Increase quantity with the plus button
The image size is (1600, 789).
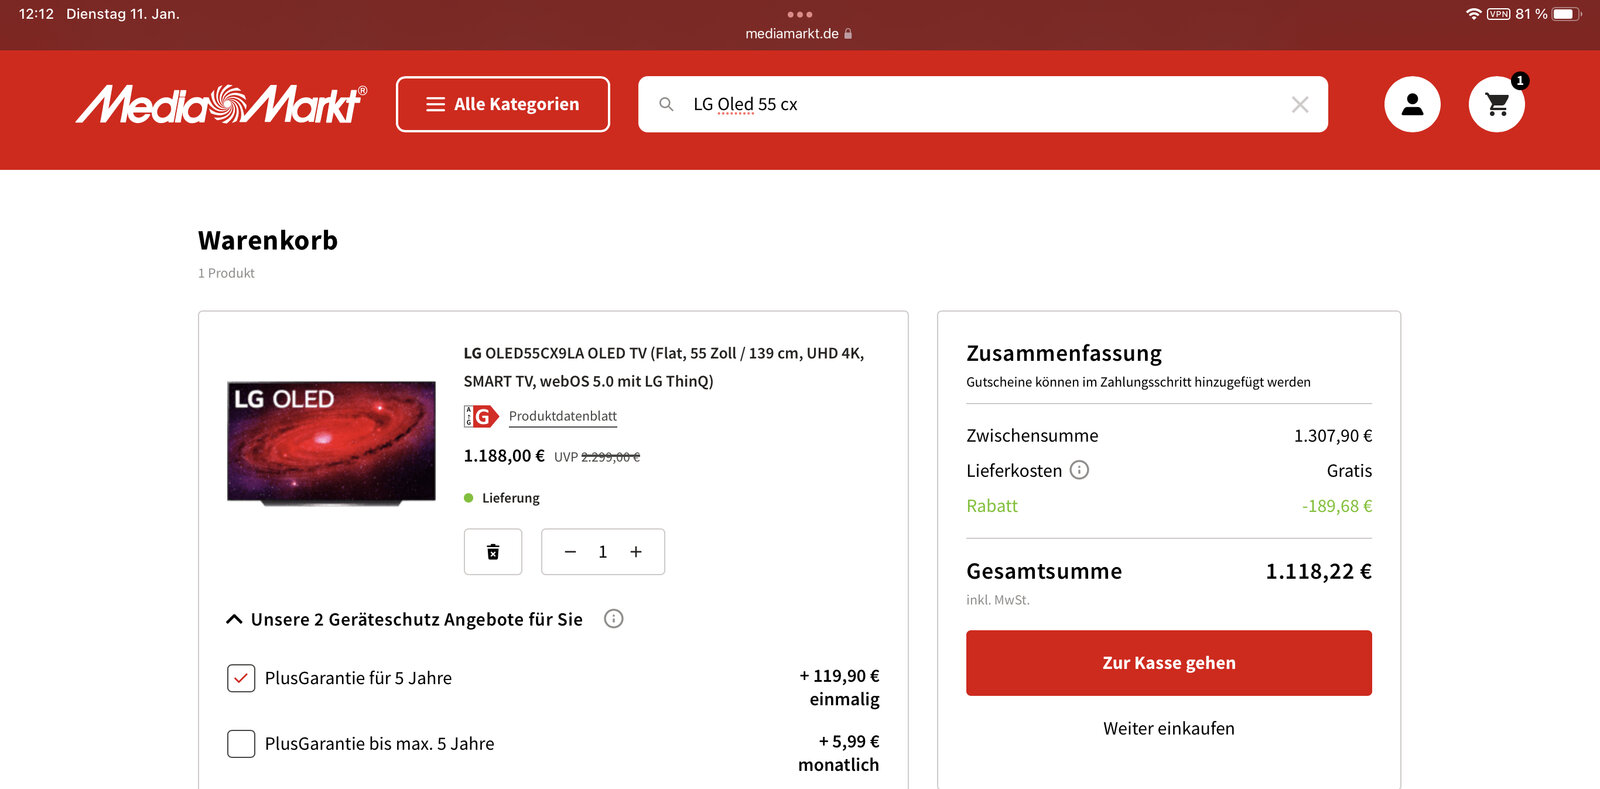click(636, 552)
